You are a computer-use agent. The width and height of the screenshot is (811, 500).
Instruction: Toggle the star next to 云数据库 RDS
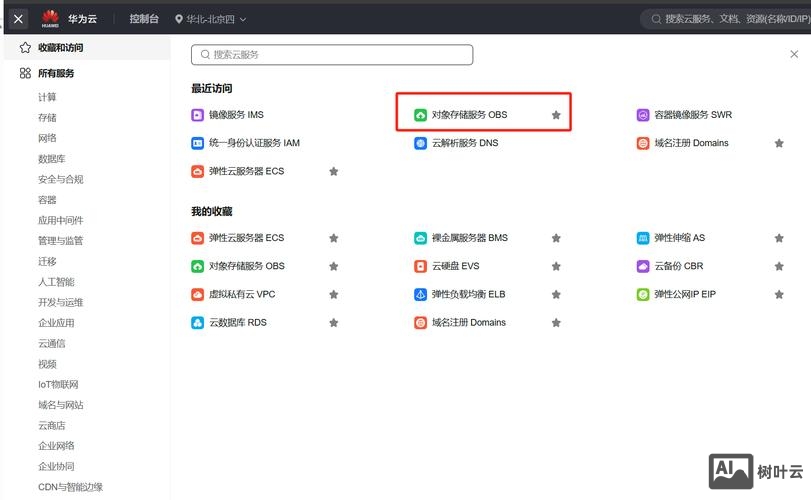(333, 323)
